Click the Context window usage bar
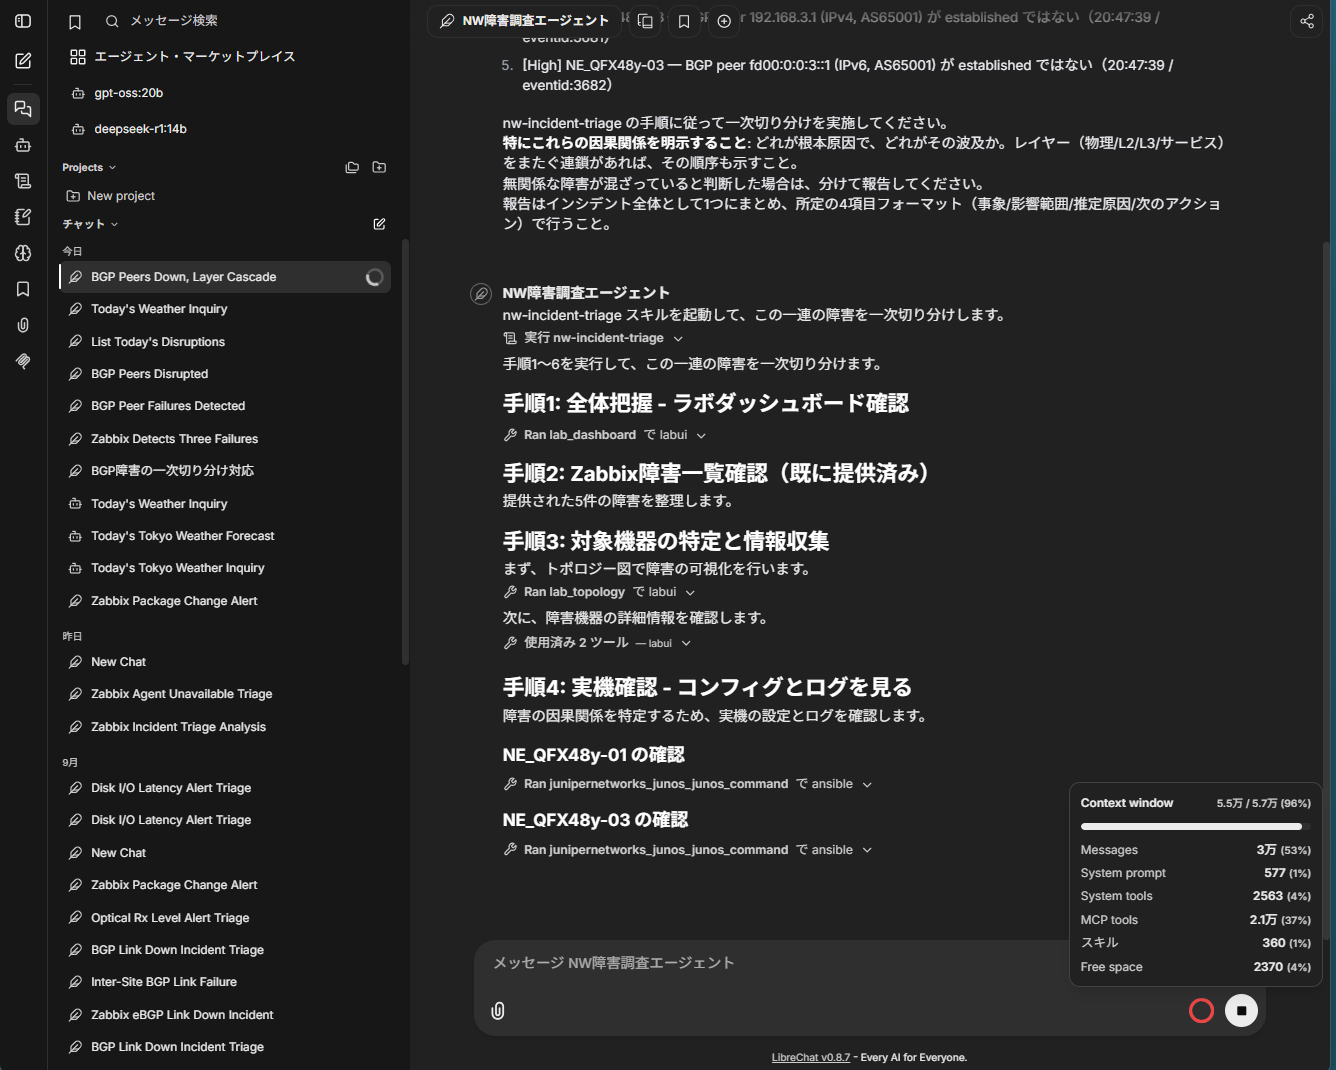This screenshot has height=1070, width=1336. (x=1195, y=827)
